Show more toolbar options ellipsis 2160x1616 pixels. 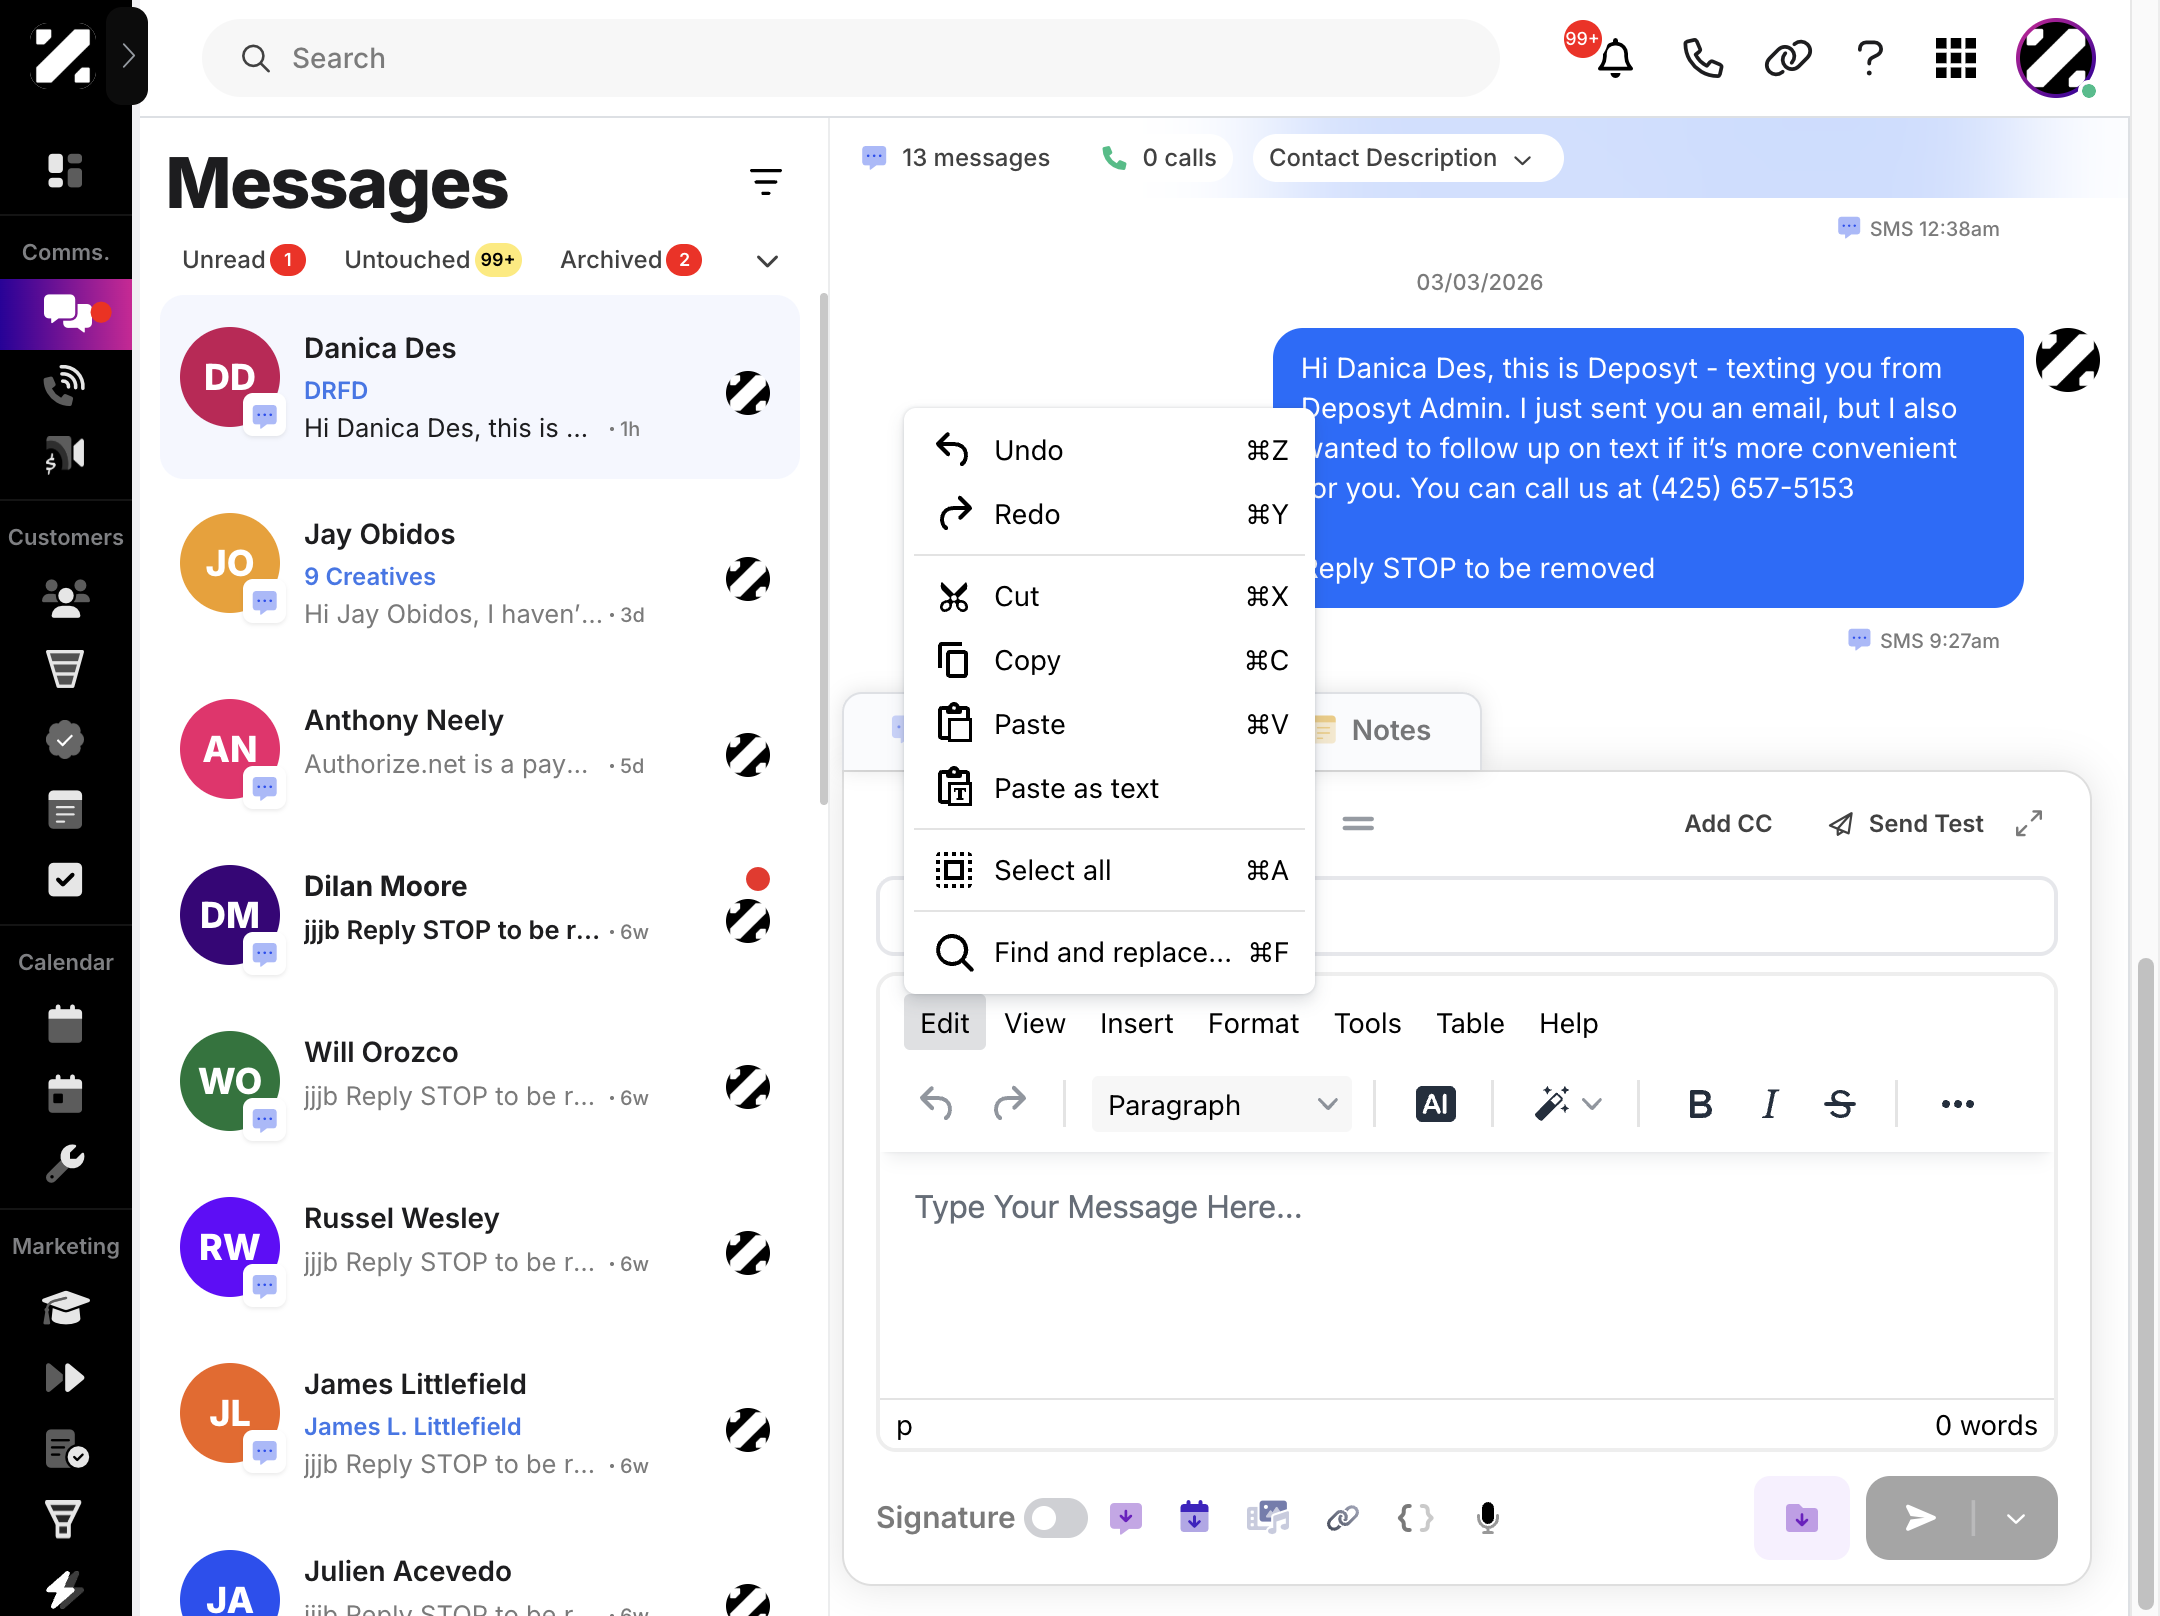pyautogui.click(x=1957, y=1104)
